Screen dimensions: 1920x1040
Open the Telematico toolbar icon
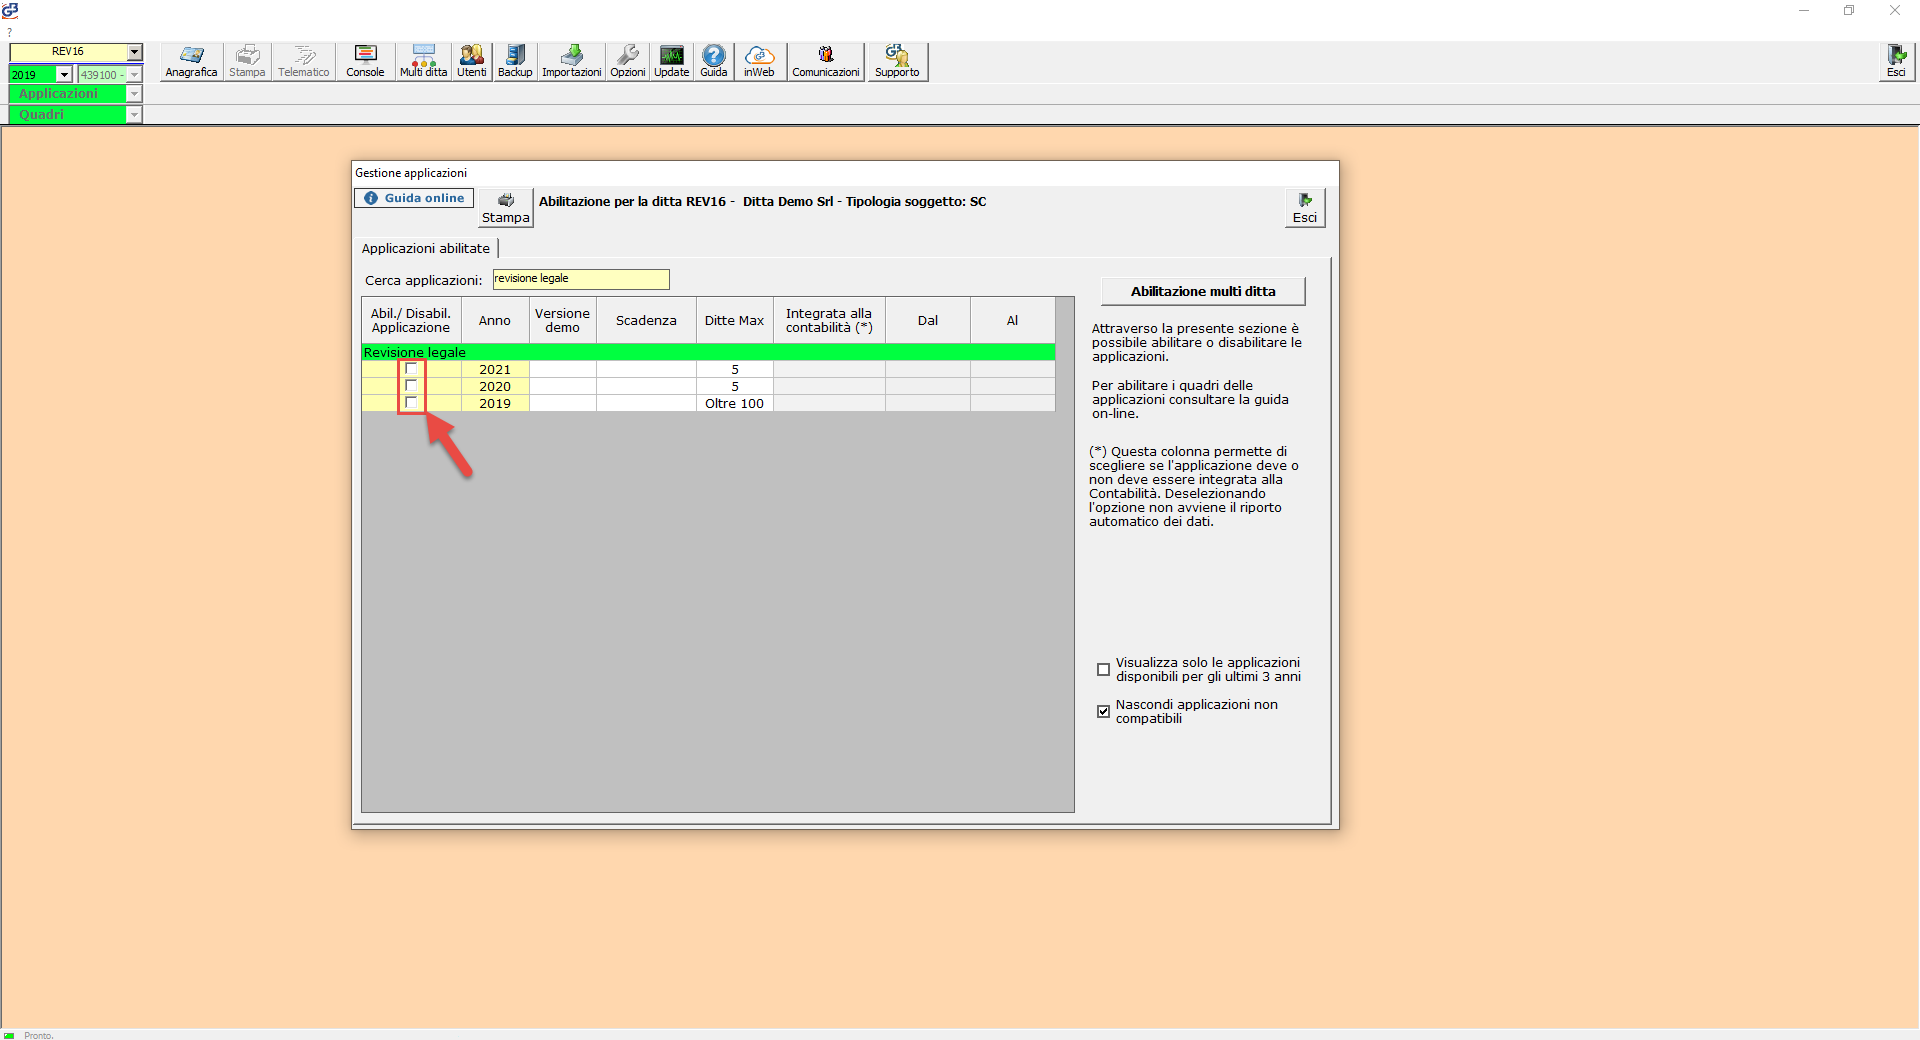coord(304,61)
